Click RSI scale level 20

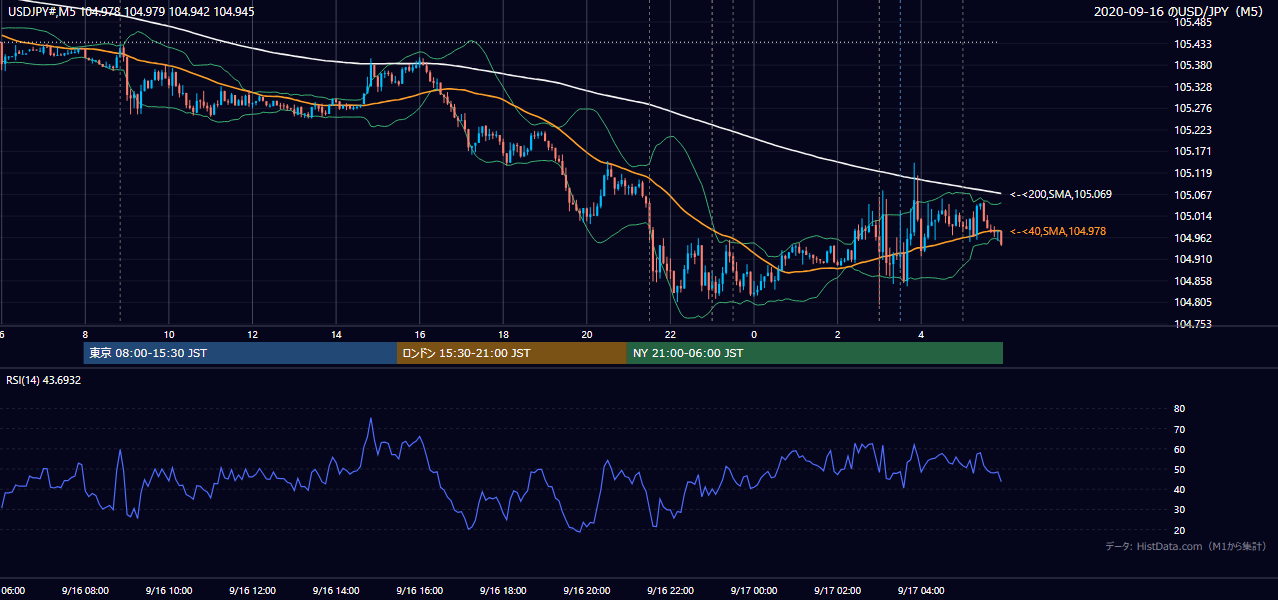pyautogui.click(x=1179, y=530)
